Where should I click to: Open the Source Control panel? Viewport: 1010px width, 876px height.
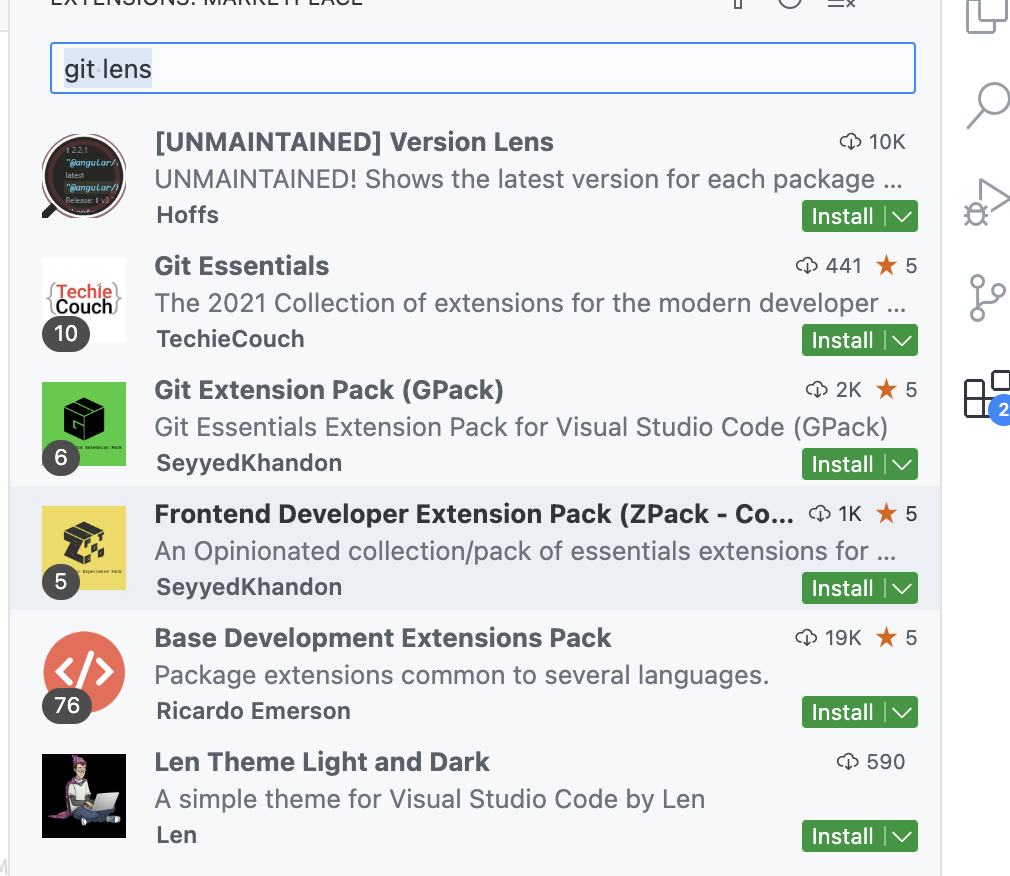[x=988, y=297]
